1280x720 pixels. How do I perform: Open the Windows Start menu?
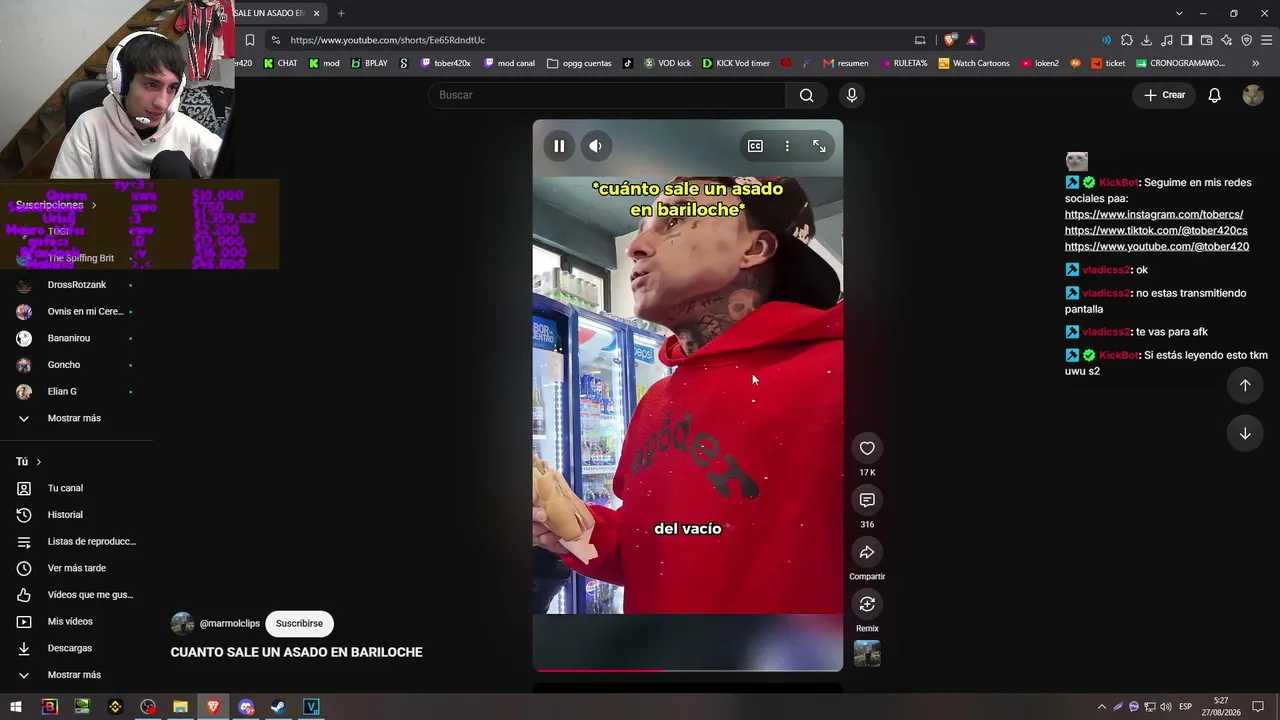[16, 707]
